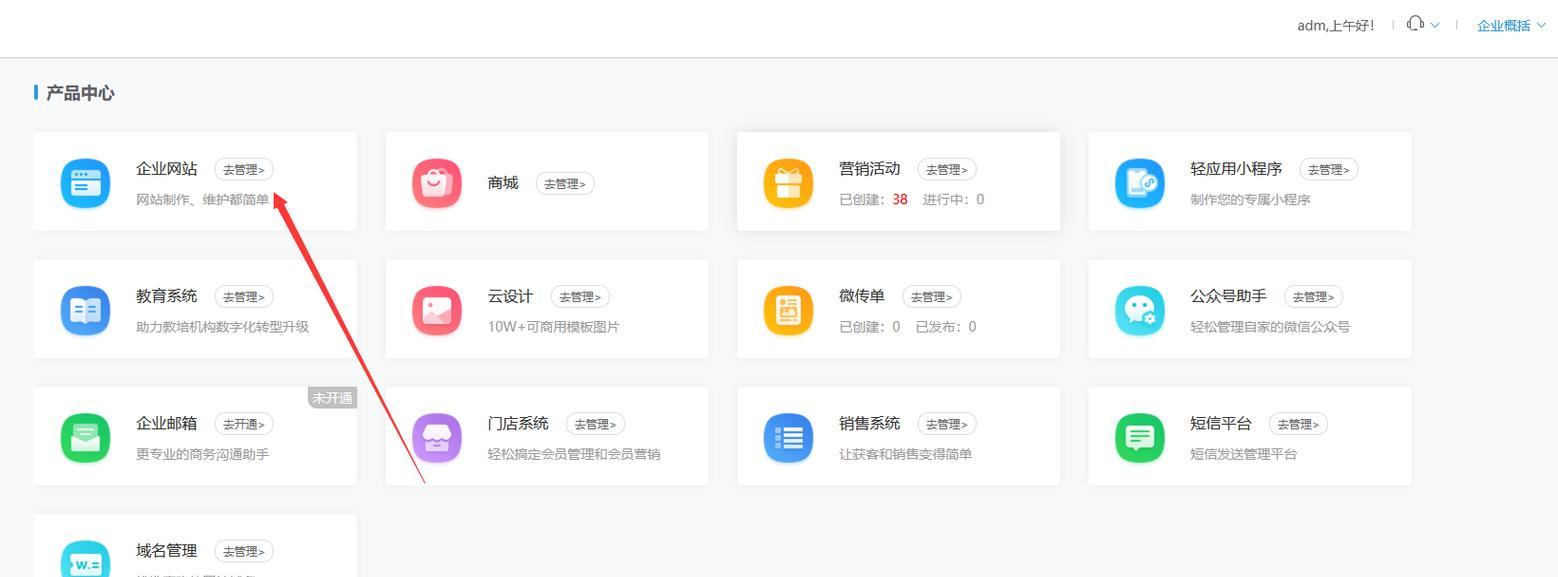Open the 门店系统 purple storefront icon
1558x577 pixels.
pos(437,437)
